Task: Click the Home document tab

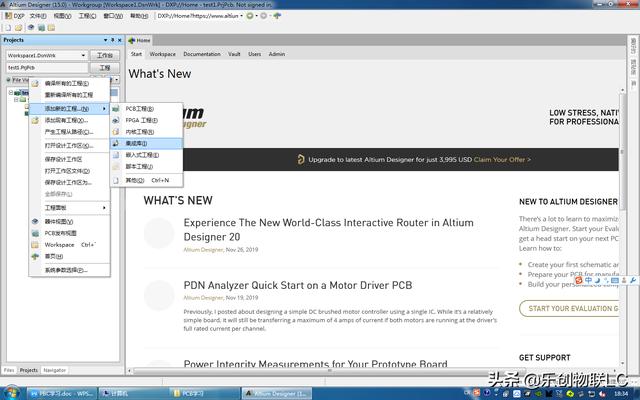Action: pyautogui.click(x=139, y=40)
